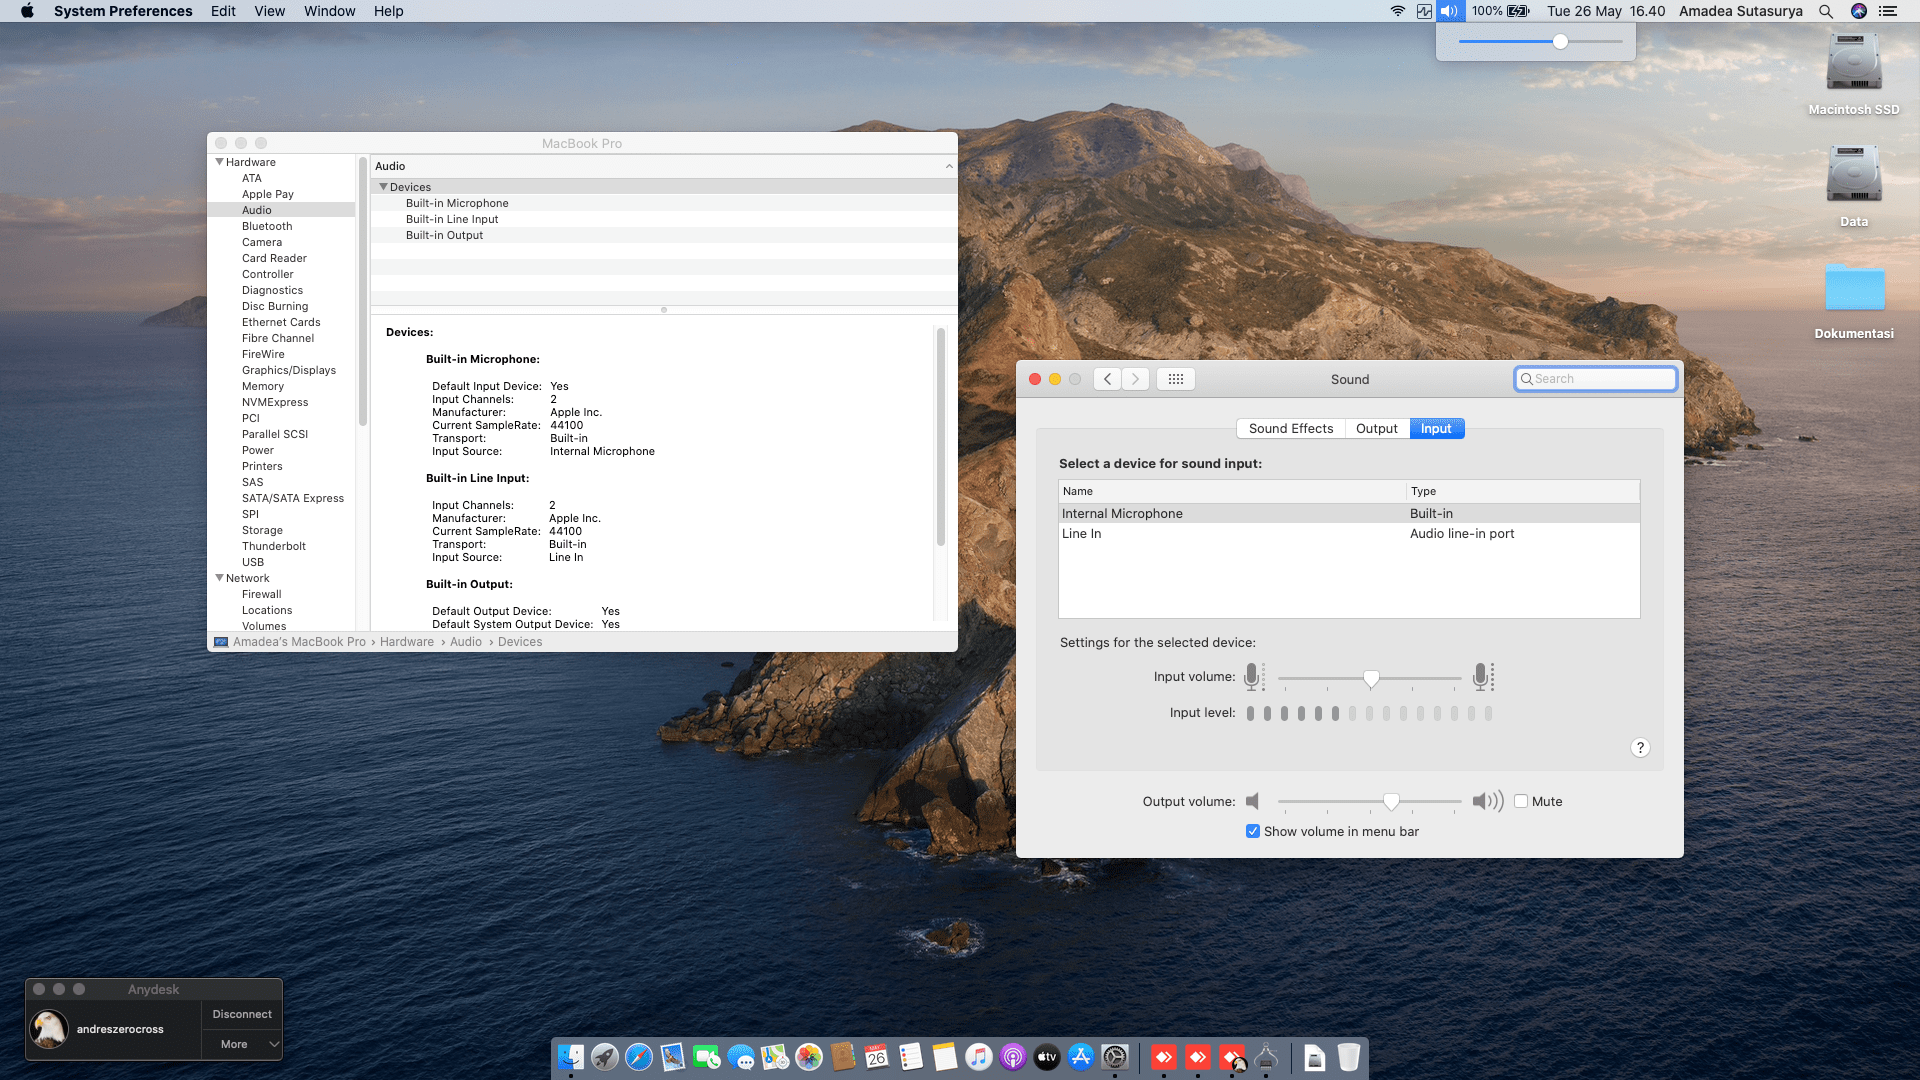Open Podcasts from the dock
The image size is (1920, 1080).
click(1013, 1057)
